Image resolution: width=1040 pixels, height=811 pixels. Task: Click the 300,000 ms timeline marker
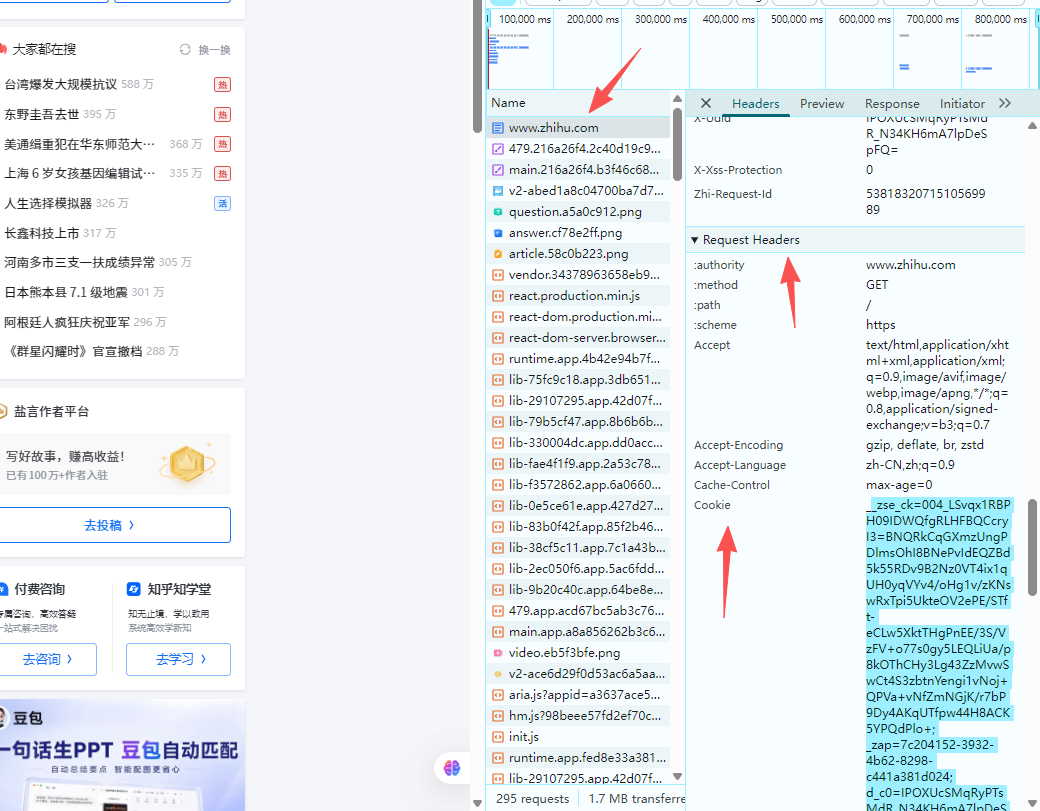coord(661,19)
